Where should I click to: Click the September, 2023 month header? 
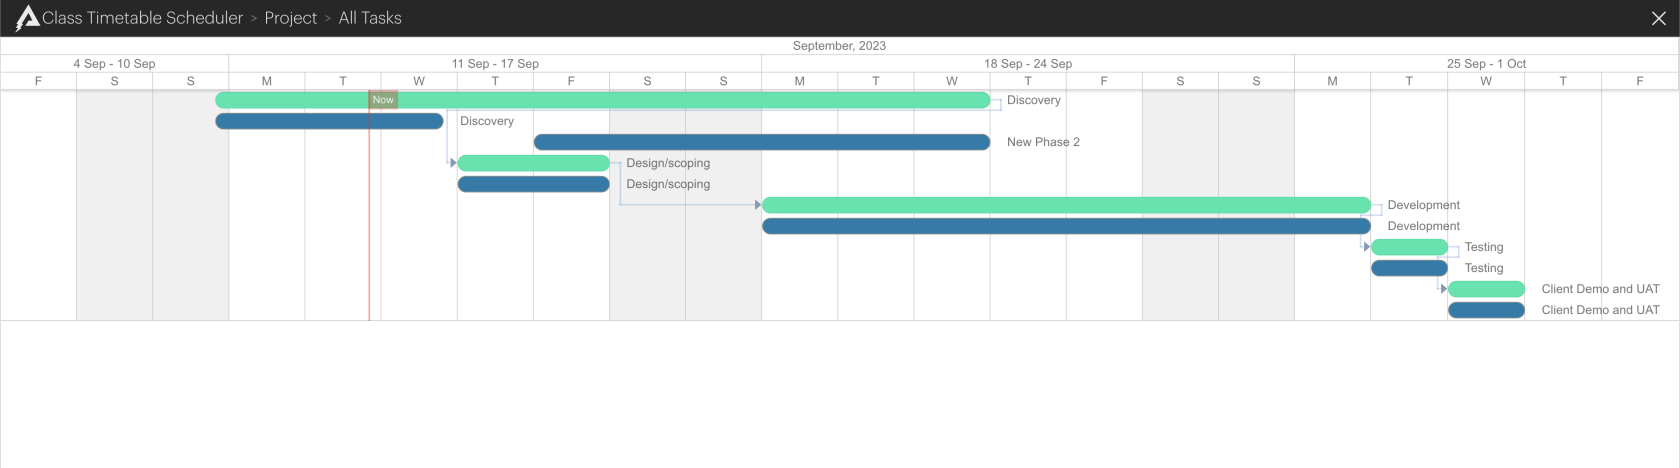[x=839, y=46]
